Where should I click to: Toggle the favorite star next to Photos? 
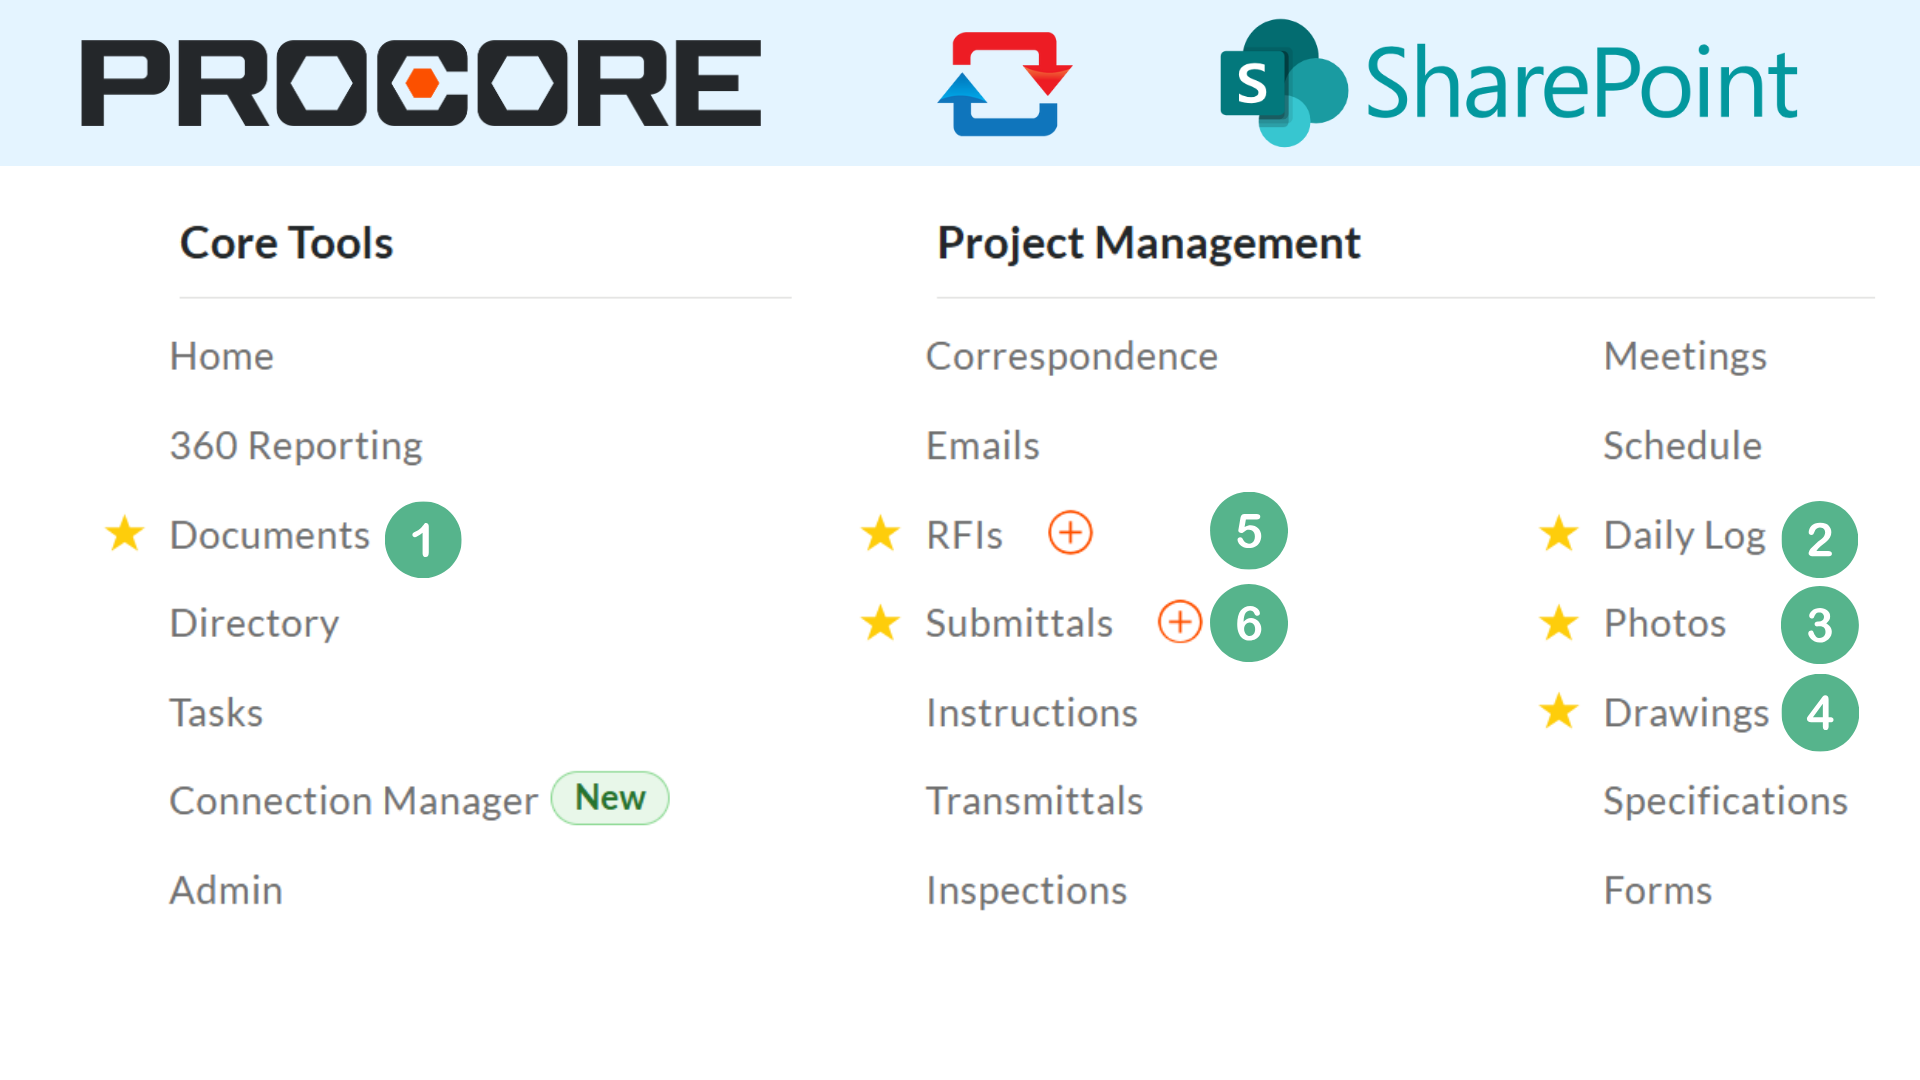[1559, 623]
